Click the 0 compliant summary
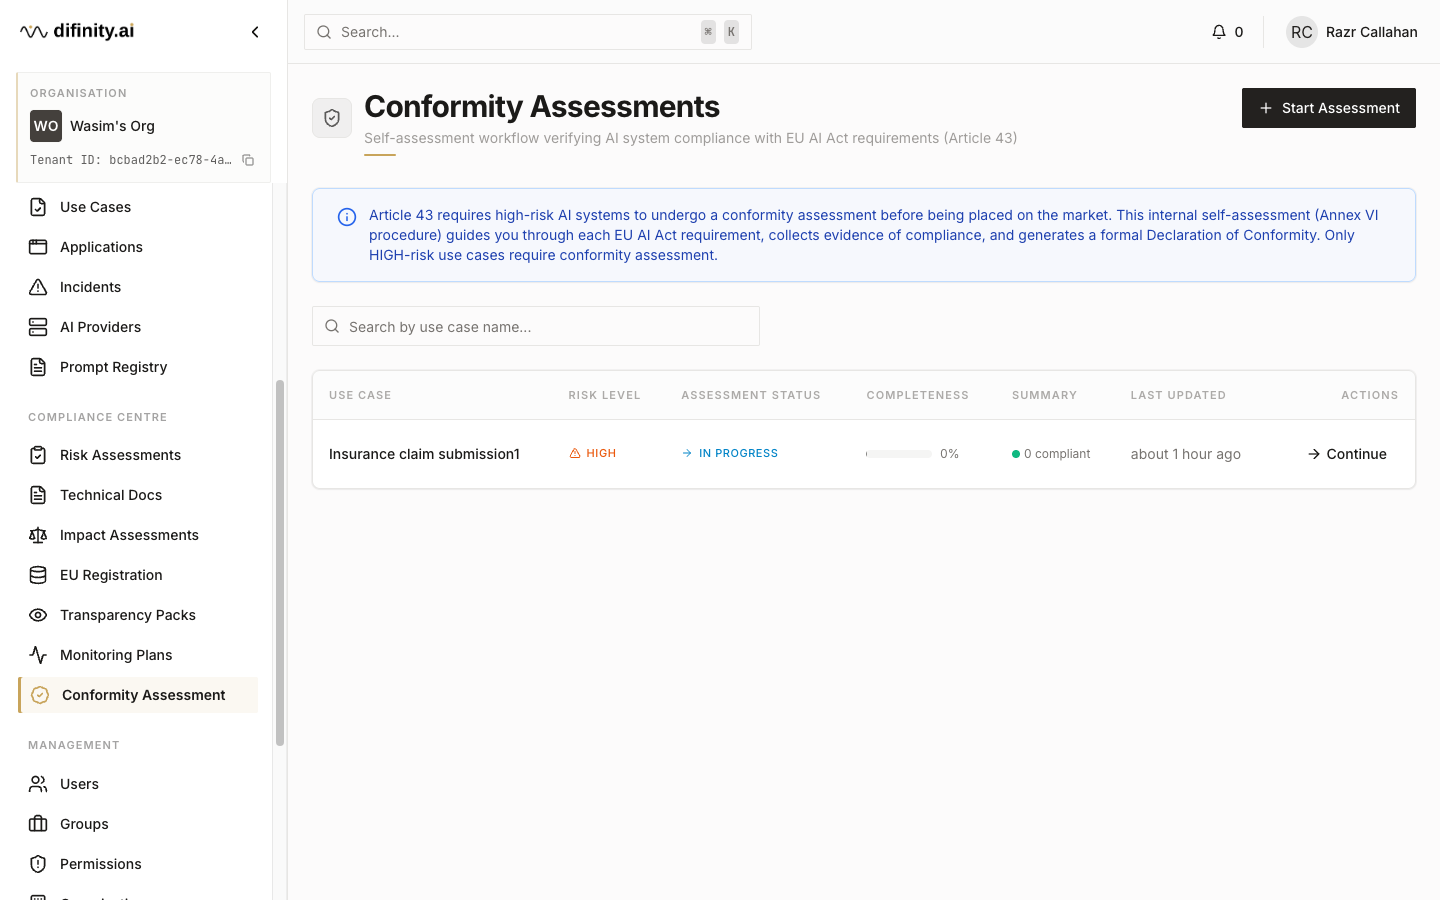The height and width of the screenshot is (900, 1440). point(1051,454)
